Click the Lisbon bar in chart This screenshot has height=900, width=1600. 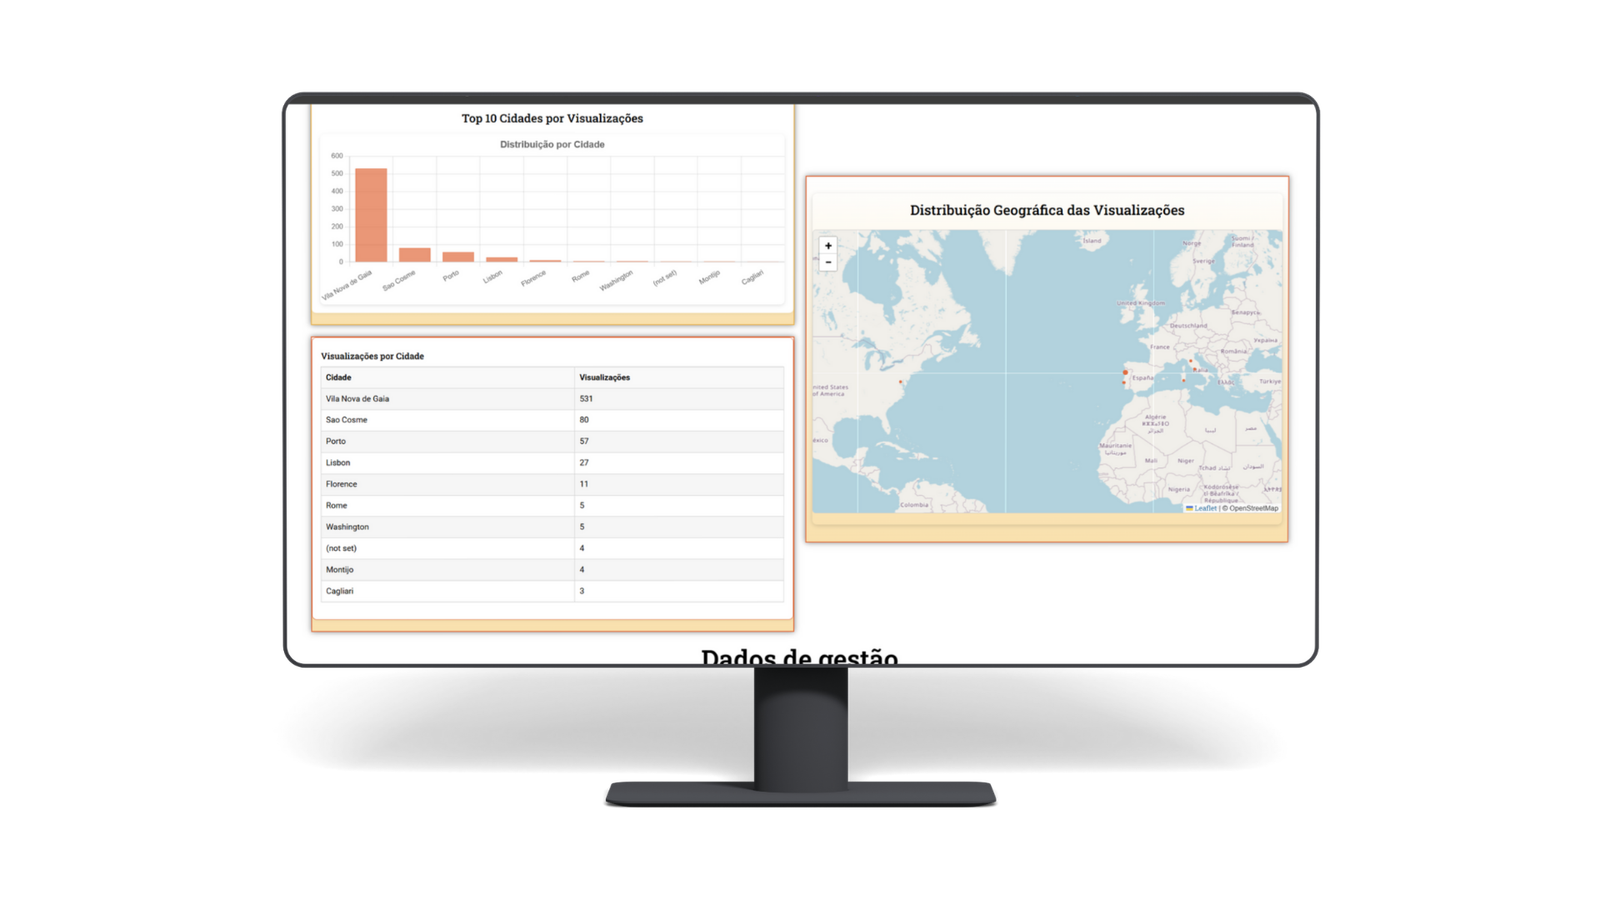click(501, 259)
